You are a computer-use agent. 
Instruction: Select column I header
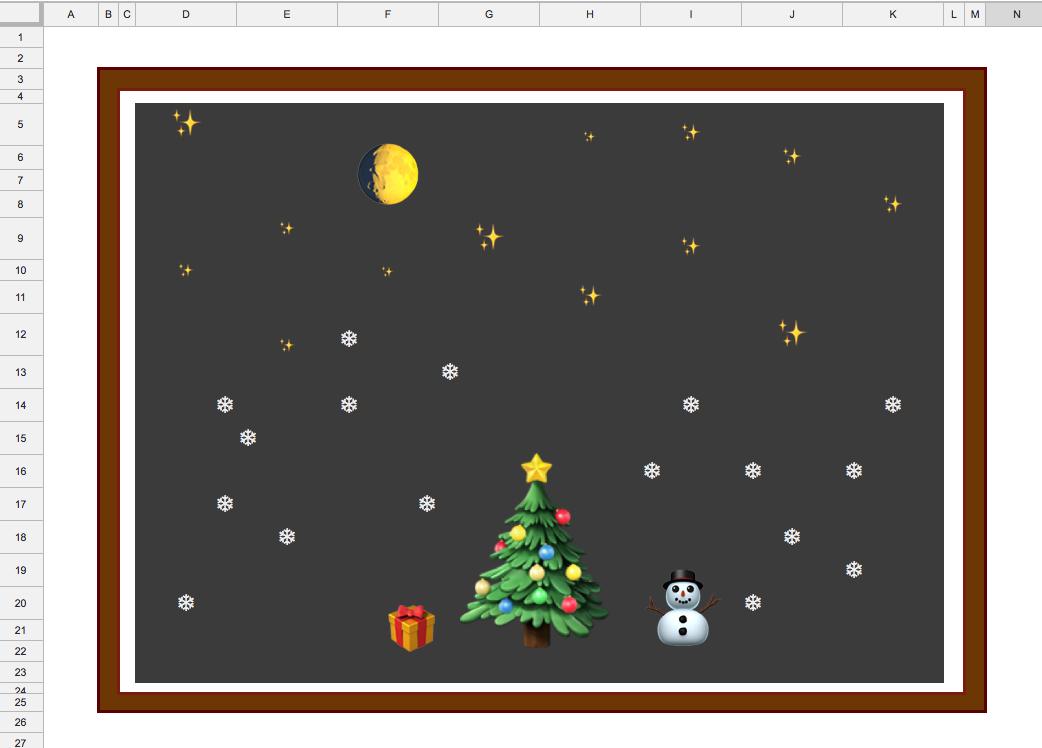(x=691, y=14)
